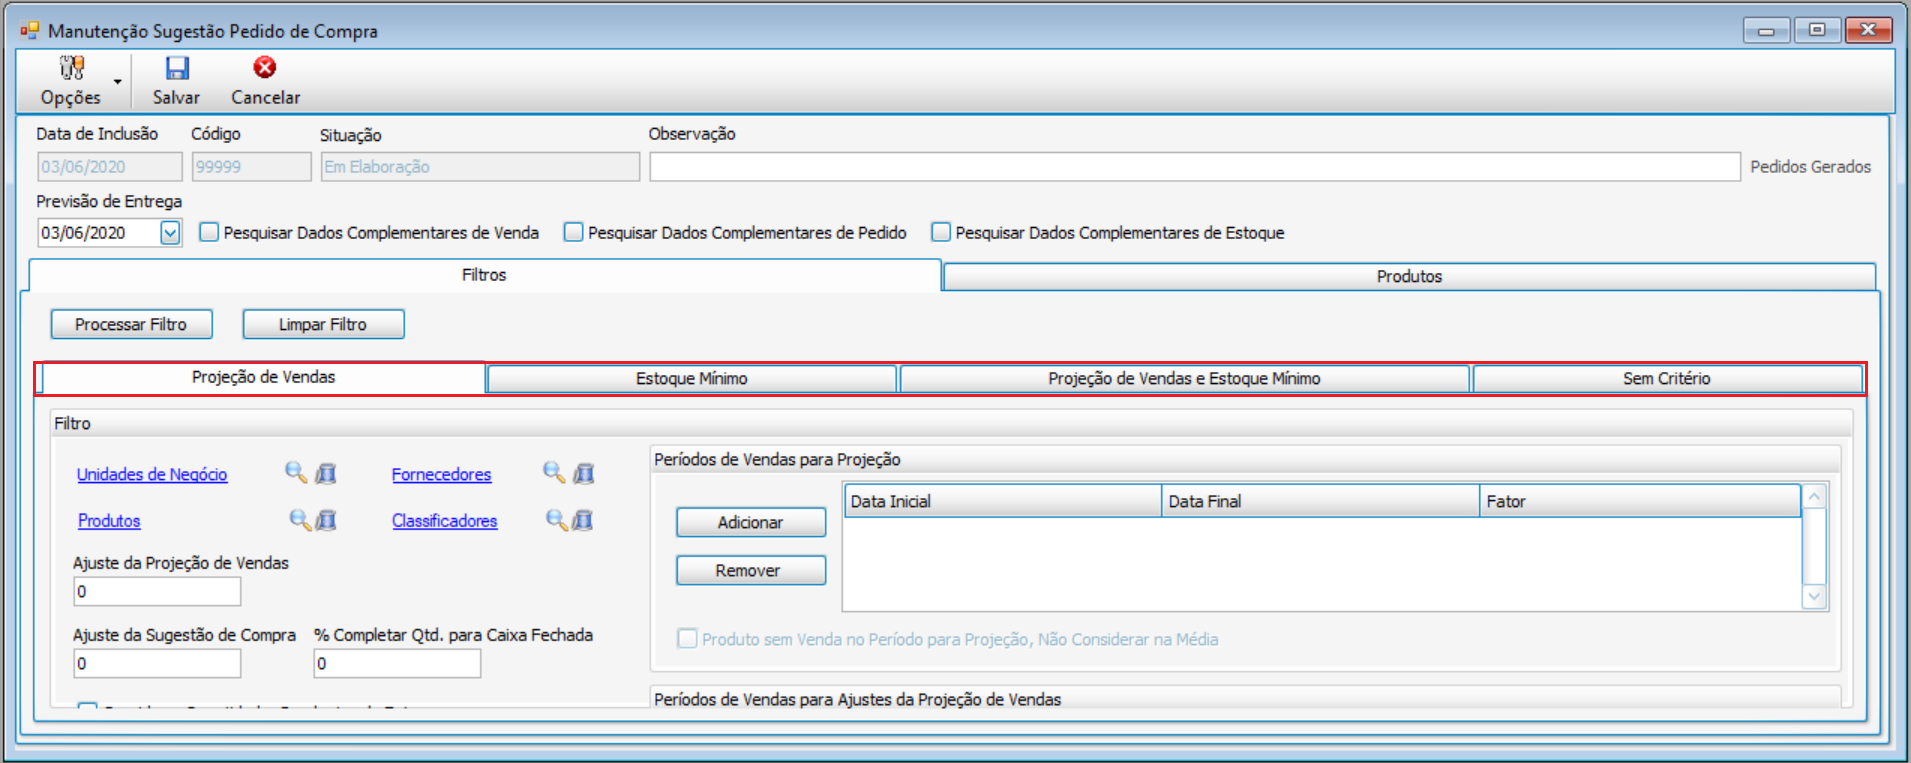Search Classificadores with magnifier icon

557,519
